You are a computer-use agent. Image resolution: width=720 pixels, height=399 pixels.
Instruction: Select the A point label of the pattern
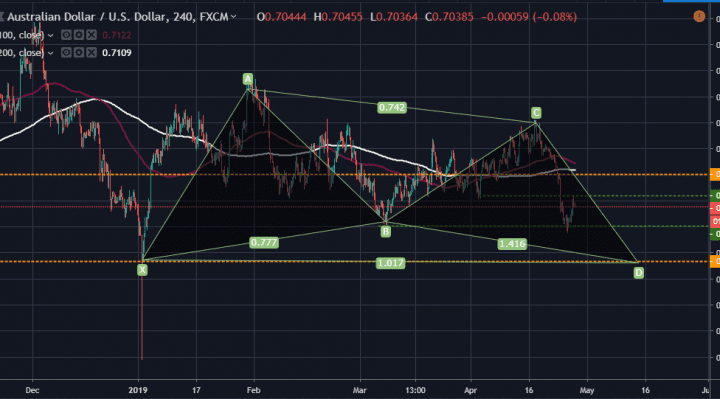tap(248, 79)
